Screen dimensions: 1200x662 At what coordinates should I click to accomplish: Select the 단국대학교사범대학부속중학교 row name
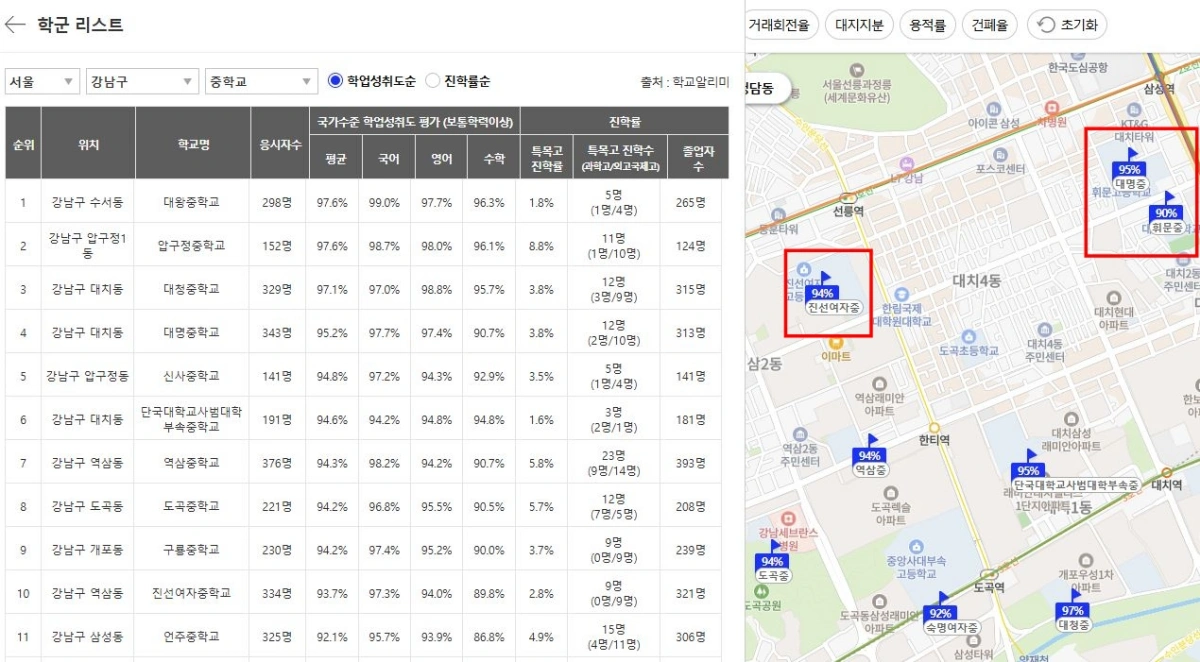click(191, 419)
